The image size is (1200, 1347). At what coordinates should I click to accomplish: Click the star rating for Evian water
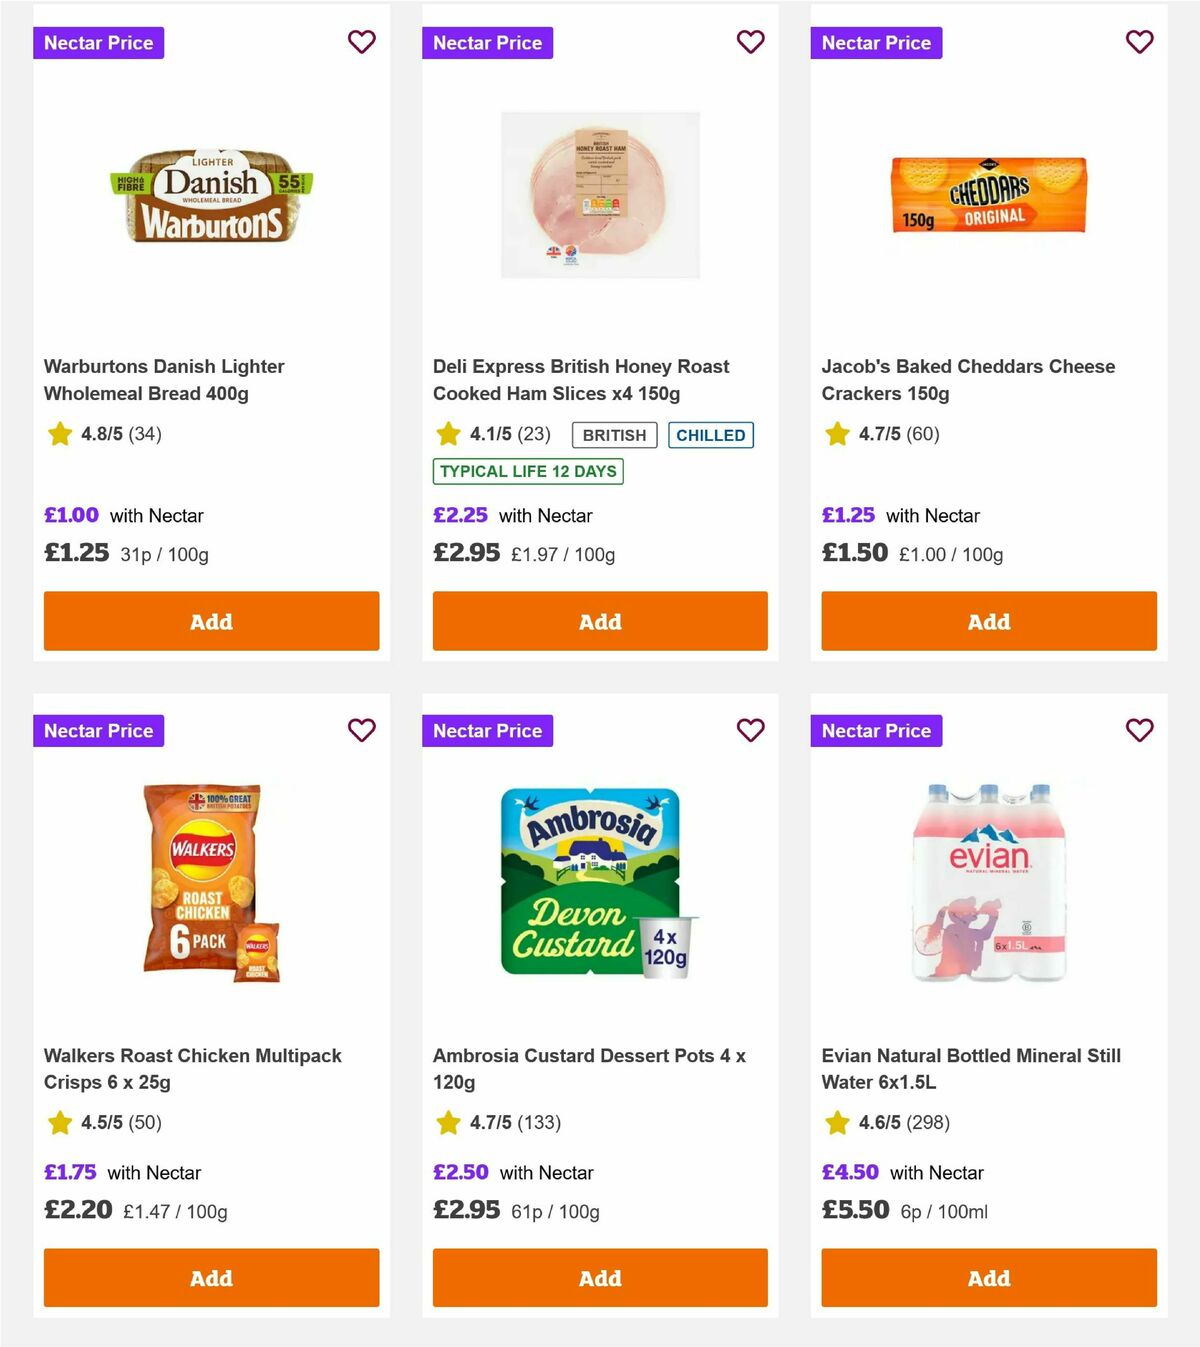pos(866,1123)
